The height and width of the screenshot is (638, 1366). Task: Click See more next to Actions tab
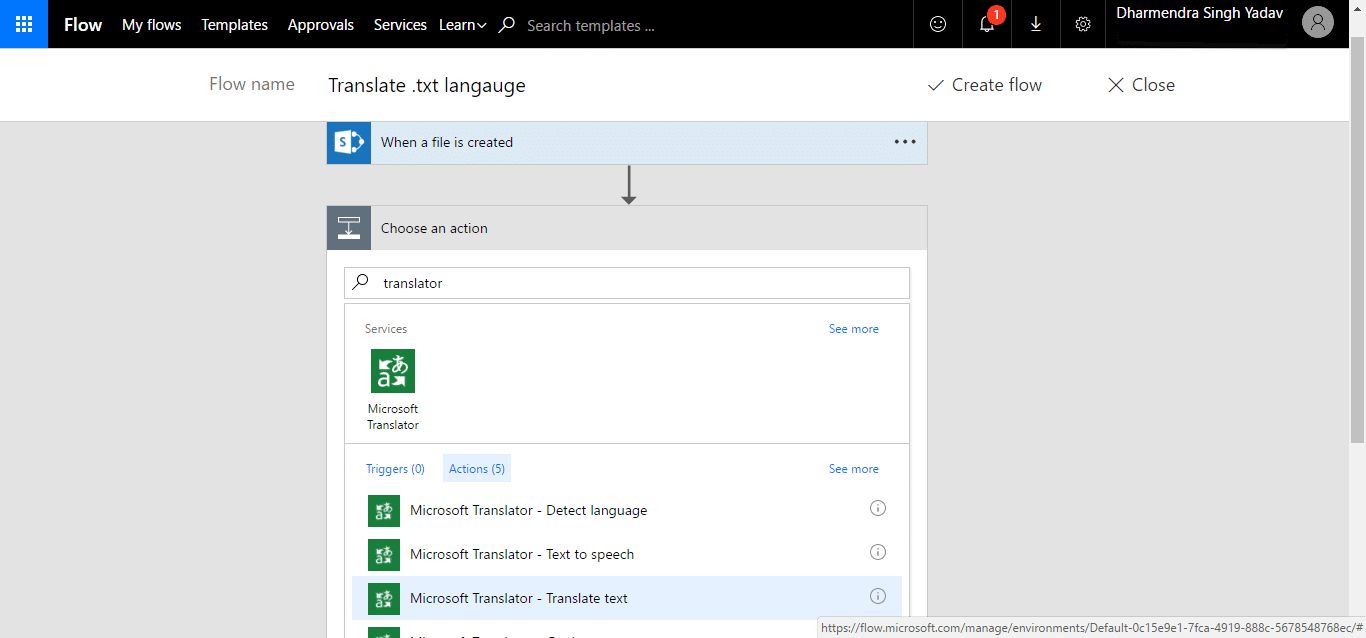(854, 469)
